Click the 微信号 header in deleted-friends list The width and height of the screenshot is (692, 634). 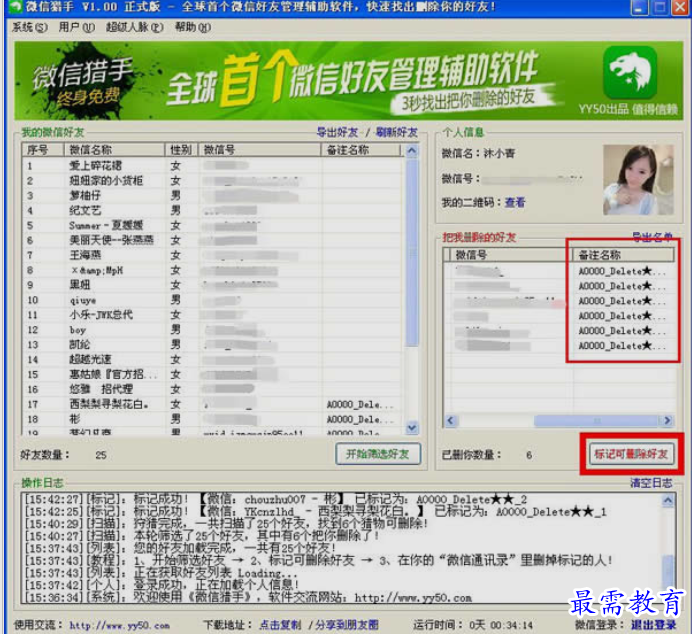tap(510, 255)
